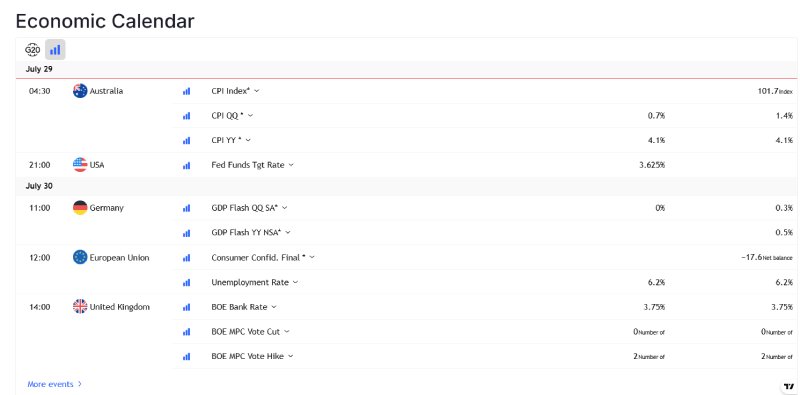Select the BOE MPC Vote Hike event
Screen dimensions: 800x395
coord(249,356)
